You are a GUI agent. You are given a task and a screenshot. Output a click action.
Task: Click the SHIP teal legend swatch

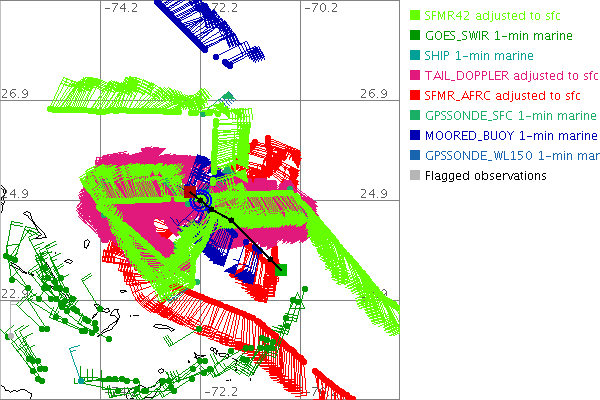pos(415,56)
